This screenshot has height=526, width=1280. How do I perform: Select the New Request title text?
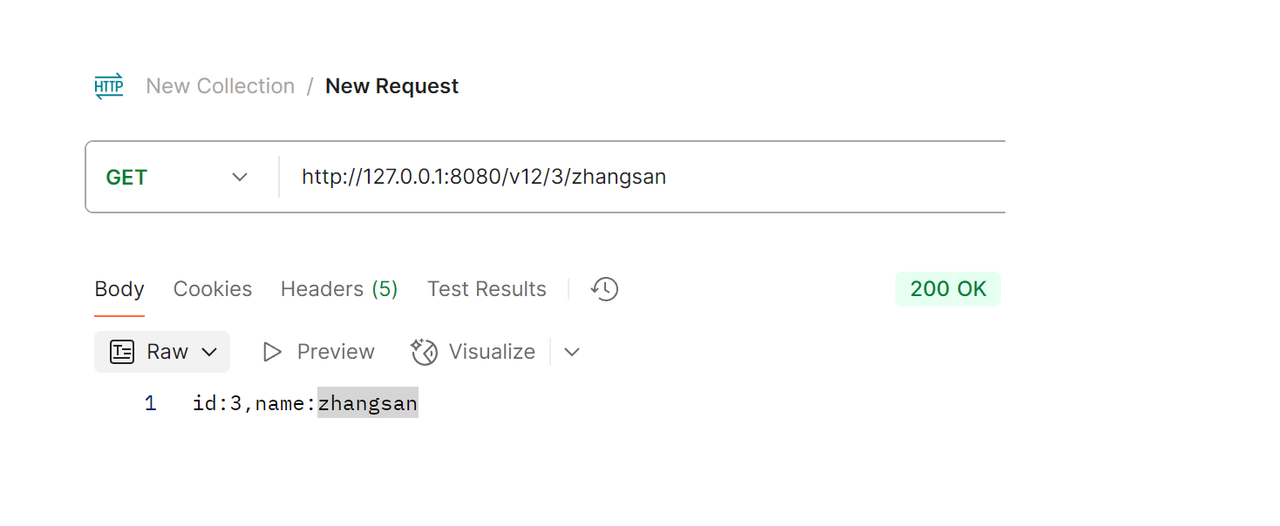click(x=392, y=86)
